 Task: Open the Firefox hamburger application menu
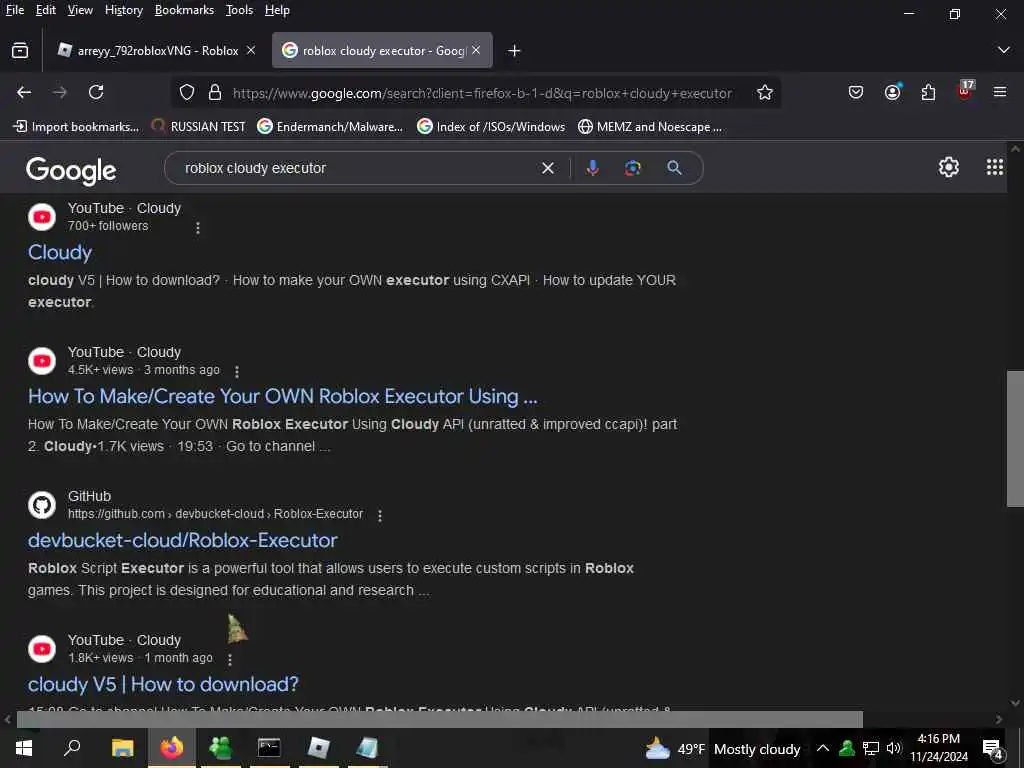pyautogui.click(x=1000, y=93)
